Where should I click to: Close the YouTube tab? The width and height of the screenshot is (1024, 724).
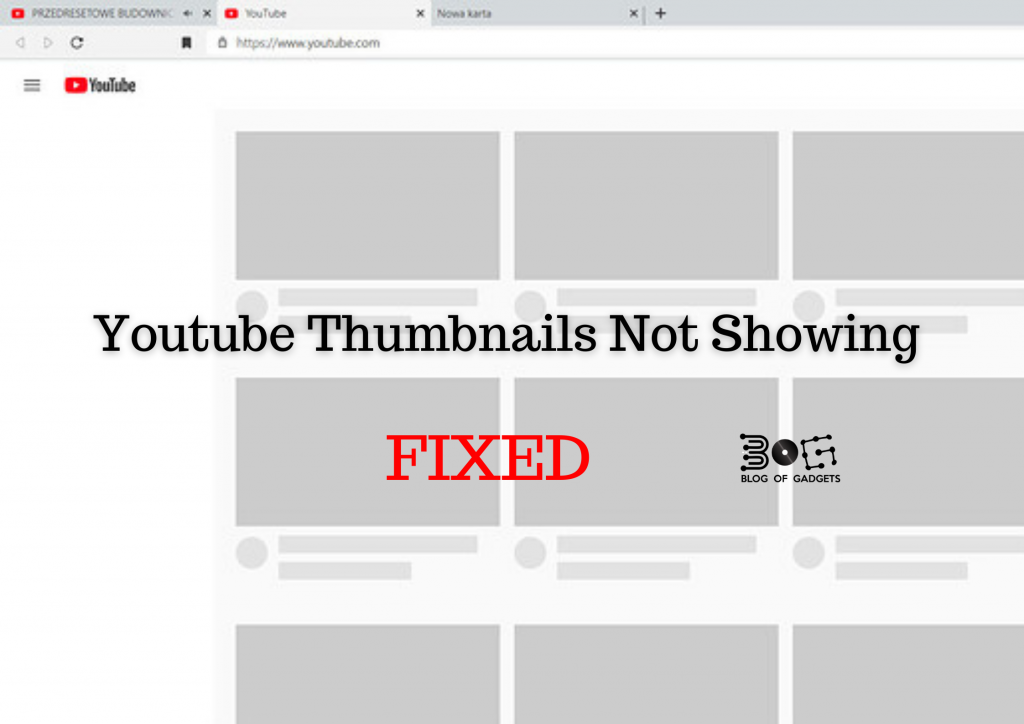click(x=420, y=13)
